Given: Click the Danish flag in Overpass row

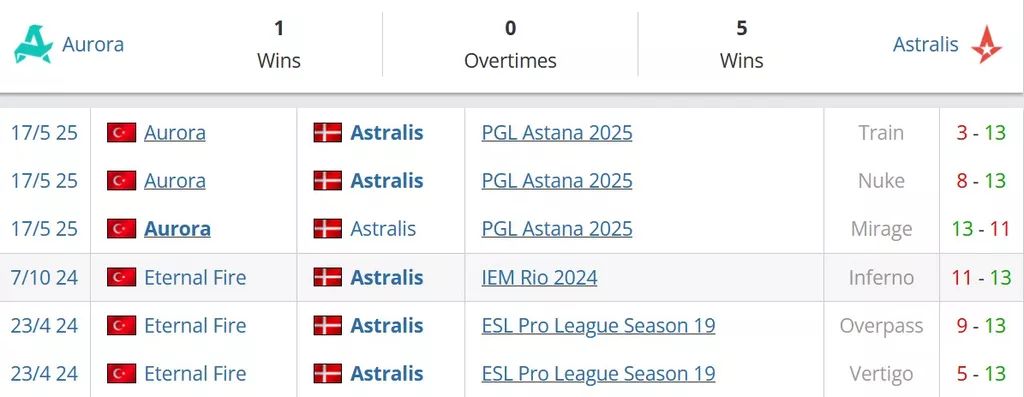Looking at the screenshot, I should click(x=327, y=325).
